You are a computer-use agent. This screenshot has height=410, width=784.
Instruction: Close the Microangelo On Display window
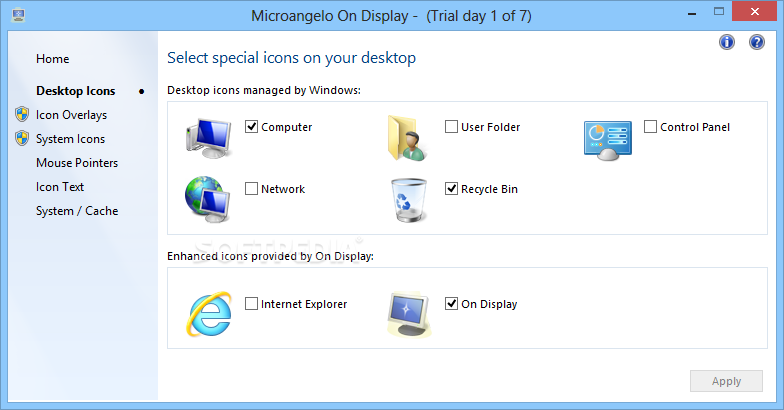tap(755, 12)
